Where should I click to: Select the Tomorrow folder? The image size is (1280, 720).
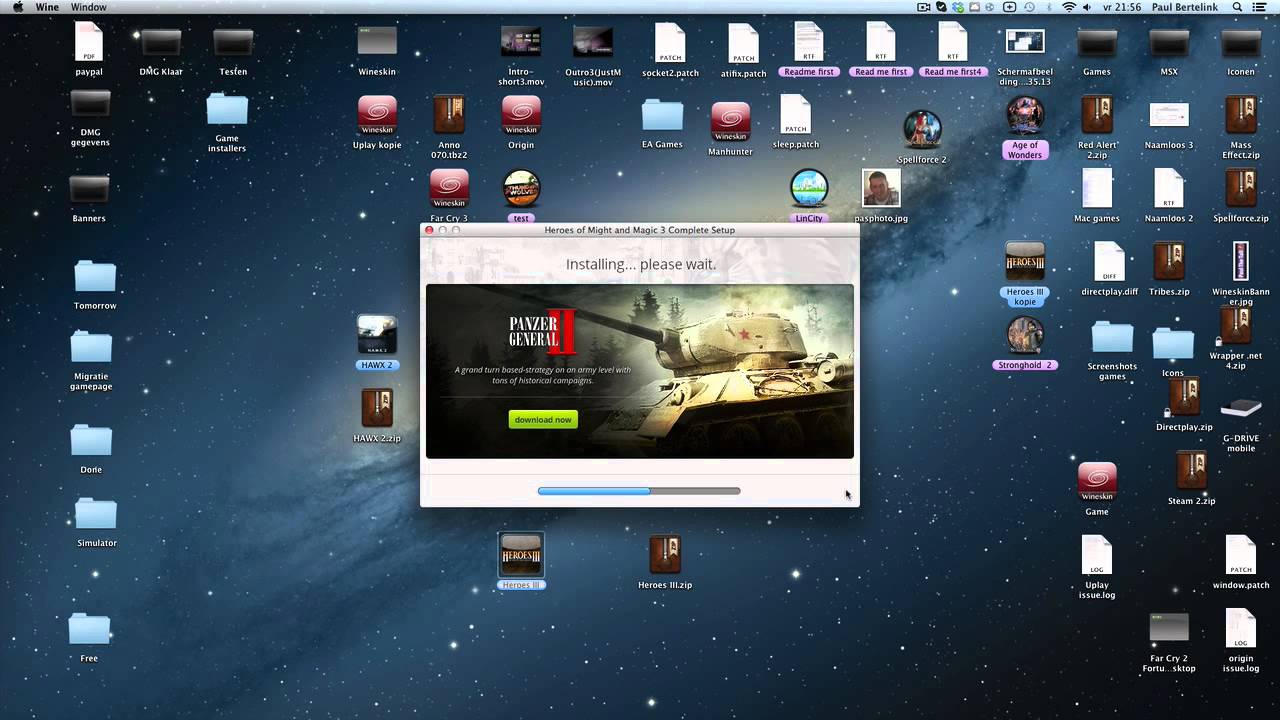tap(95, 276)
